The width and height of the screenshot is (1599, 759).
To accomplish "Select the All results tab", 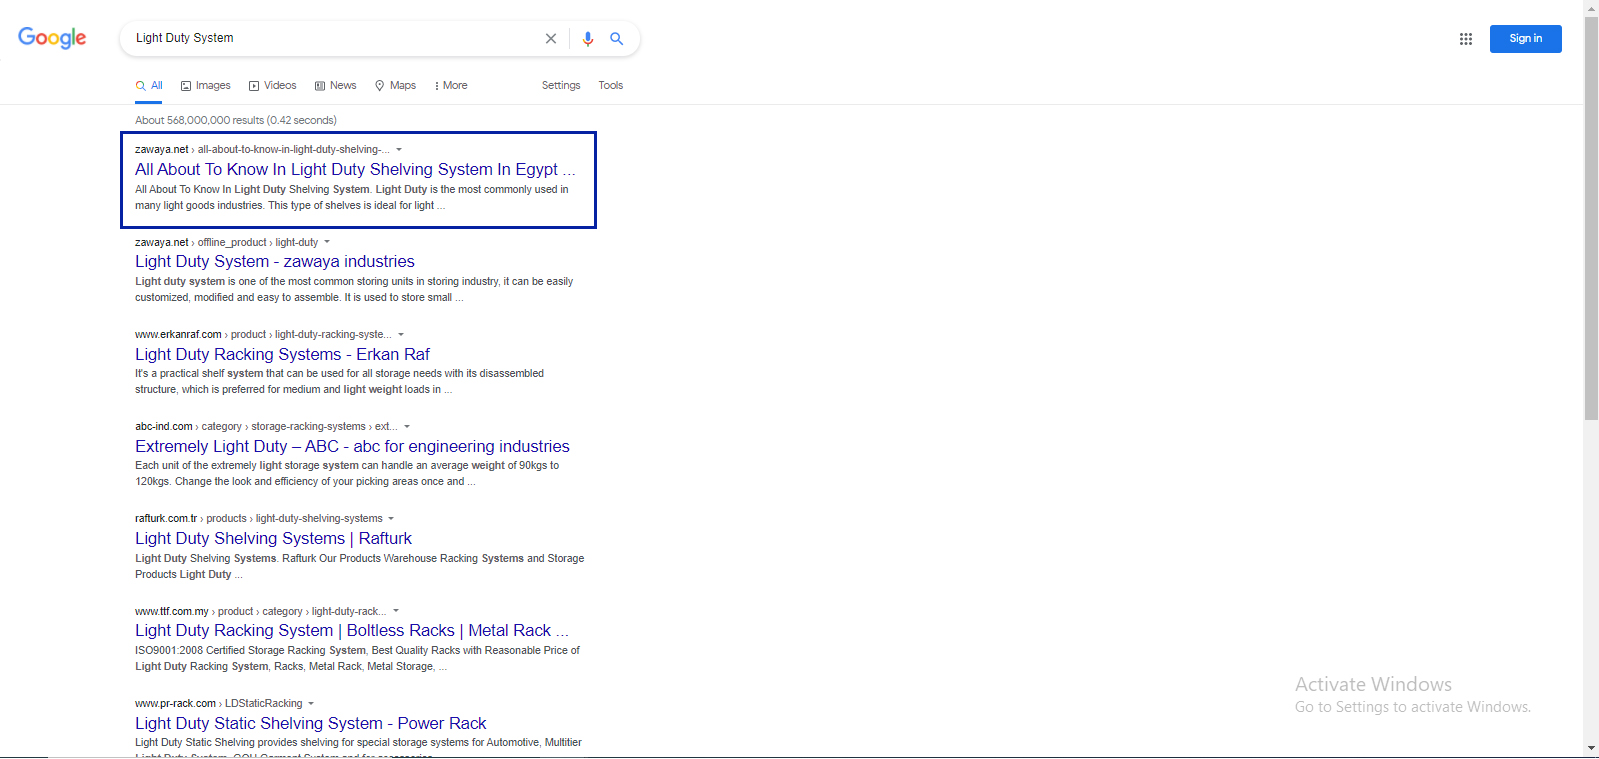I will [x=149, y=86].
